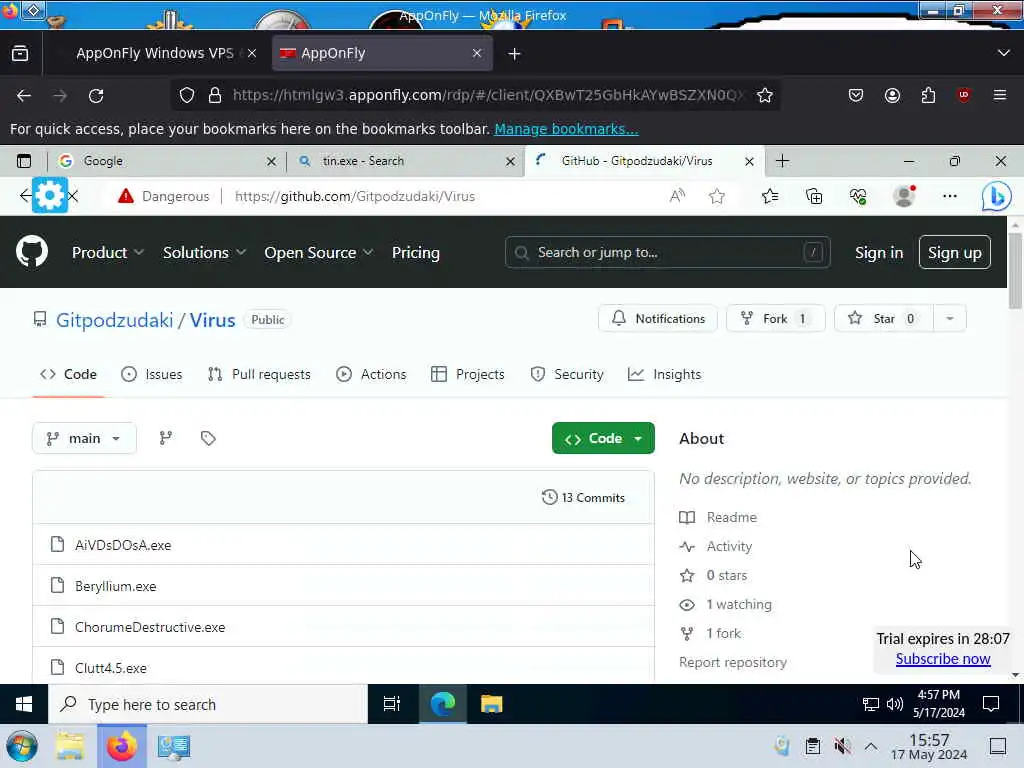Open Edge favorites list icon

770,196
